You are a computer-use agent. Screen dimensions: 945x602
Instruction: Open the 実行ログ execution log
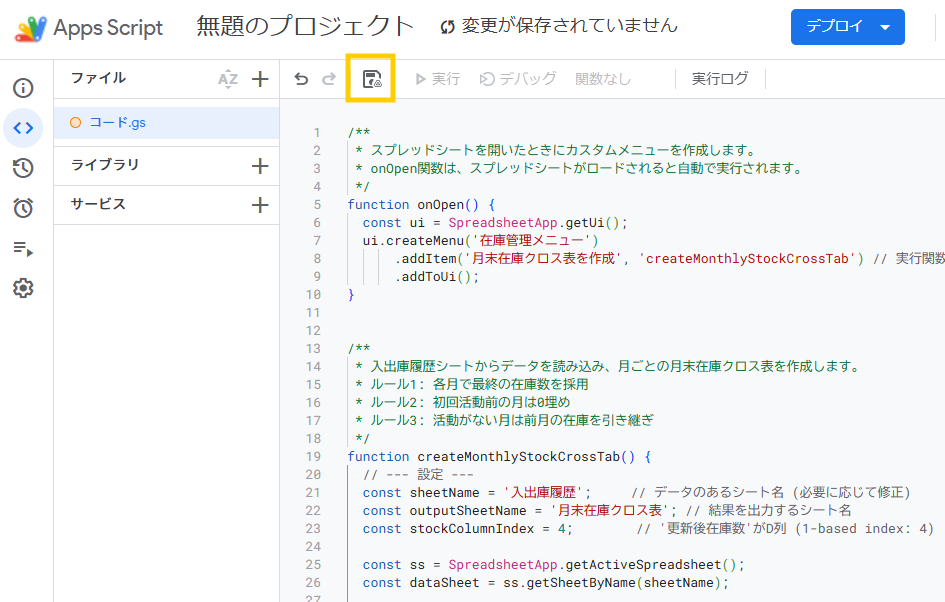coord(720,79)
